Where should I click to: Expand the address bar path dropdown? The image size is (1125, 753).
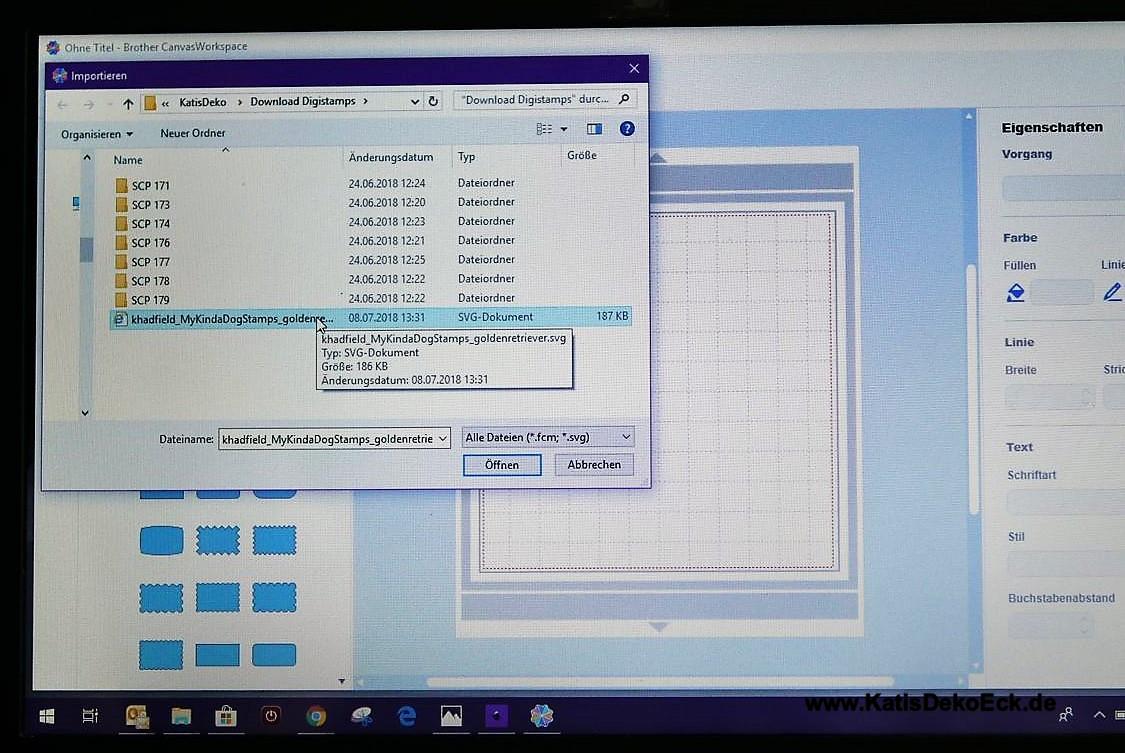pyautogui.click(x=415, y=101)
